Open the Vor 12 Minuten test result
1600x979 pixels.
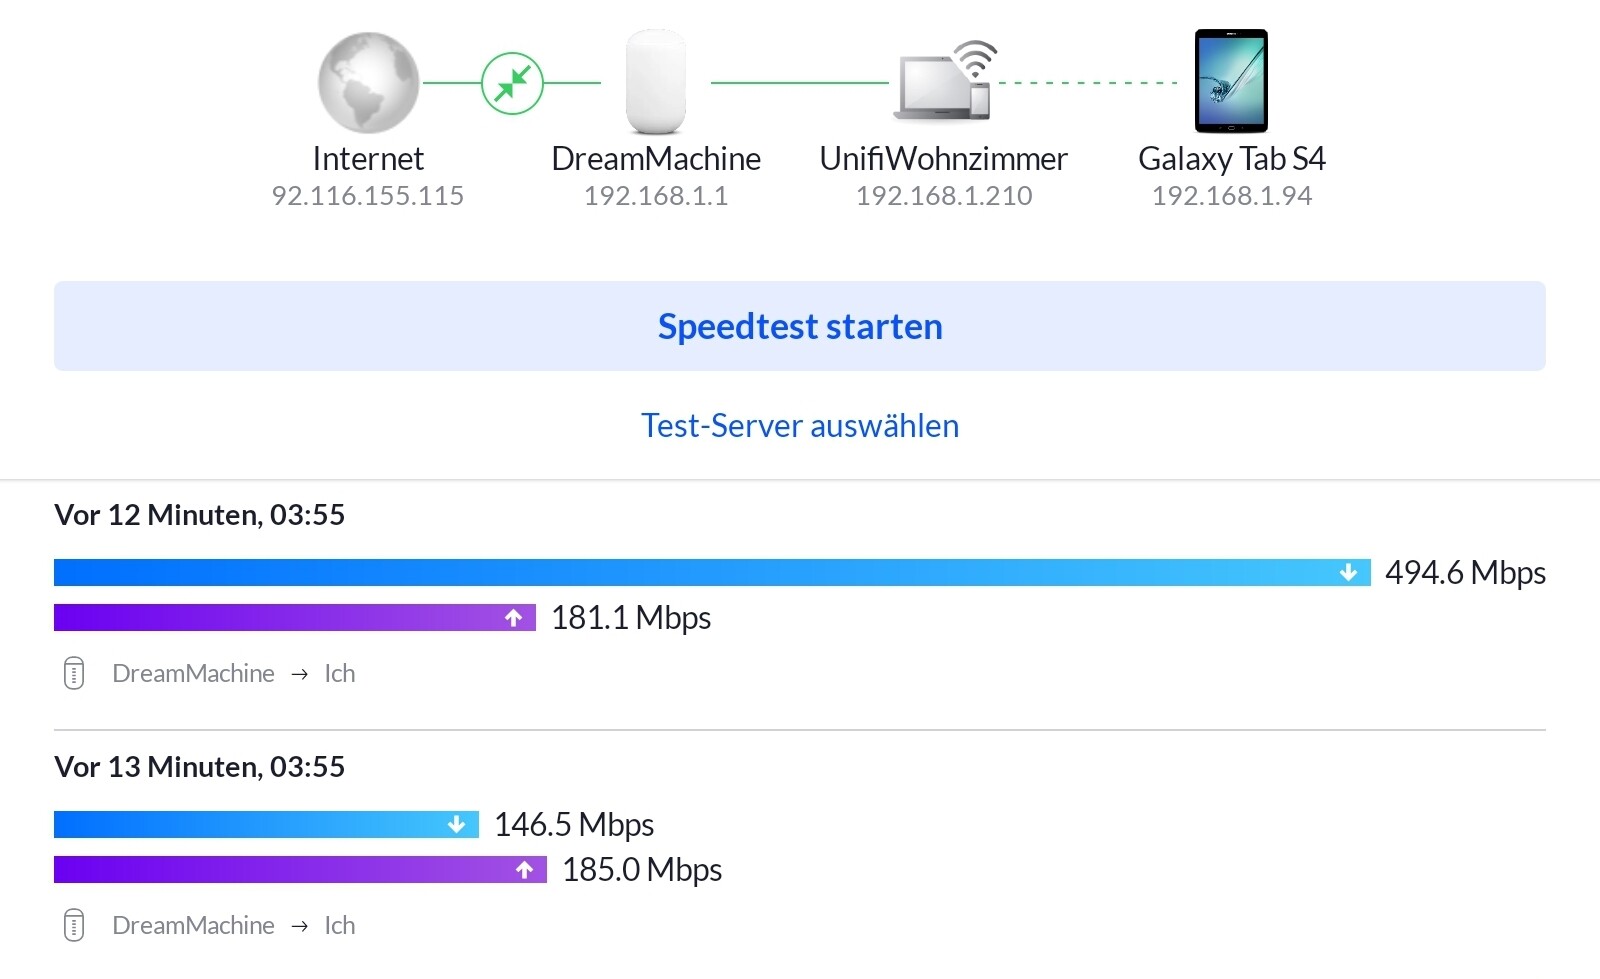pyautogui.click(x=200, y=515)
